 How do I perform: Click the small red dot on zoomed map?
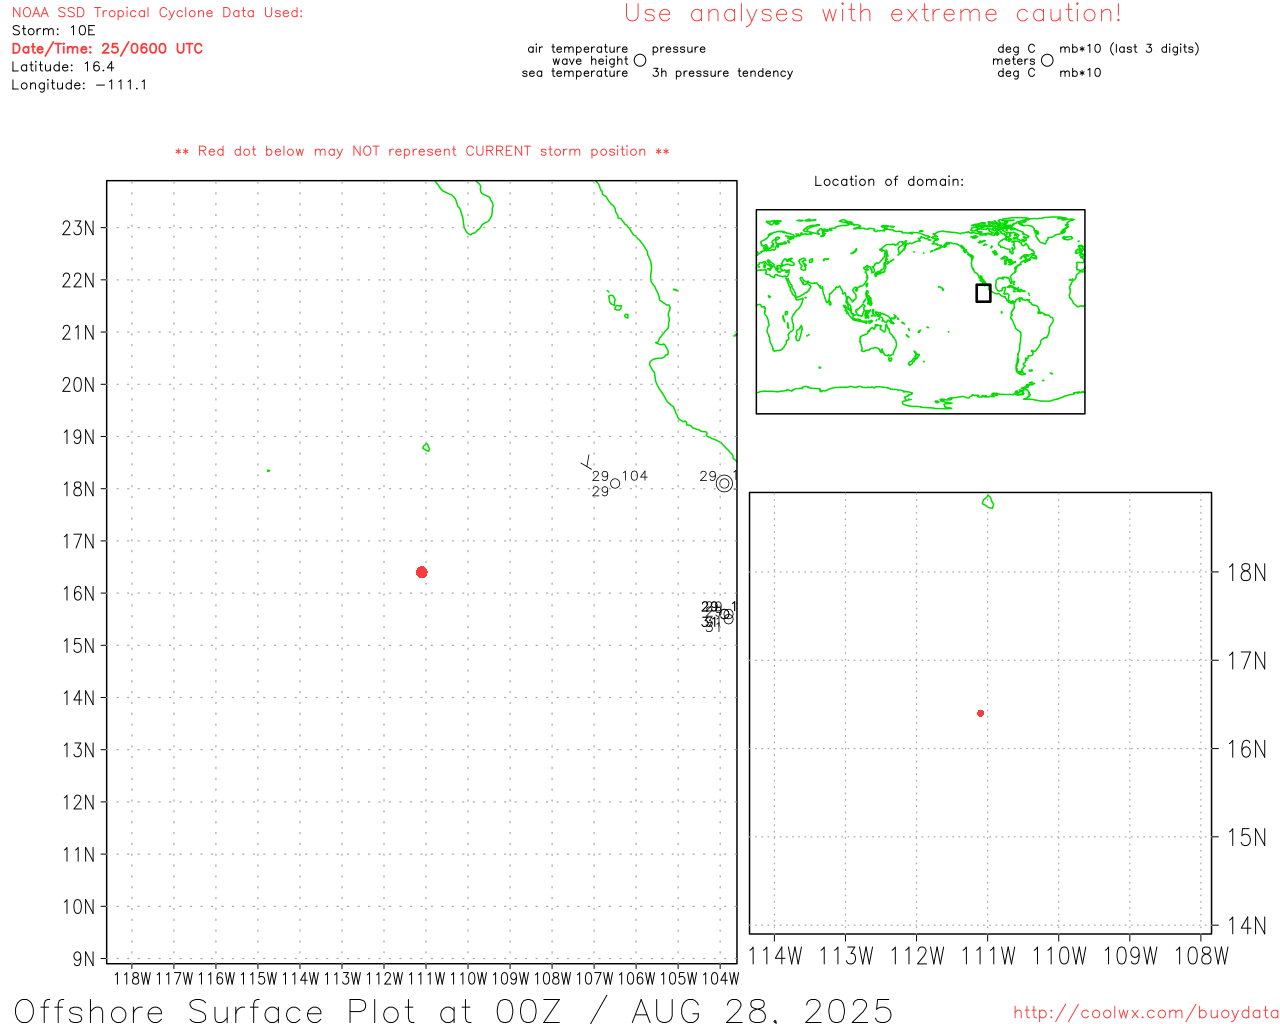coord(980,713)
